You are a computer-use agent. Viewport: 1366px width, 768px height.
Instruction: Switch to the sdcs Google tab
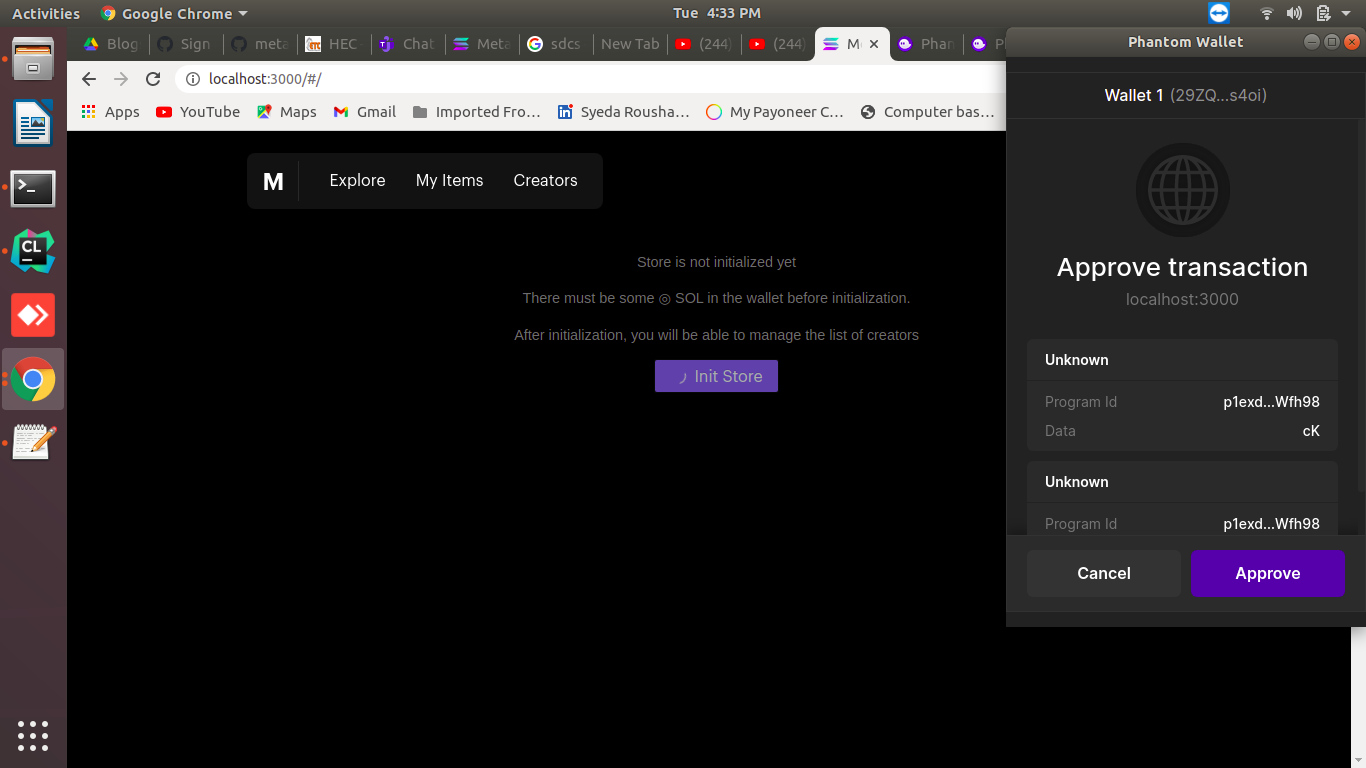coord(555,44)
